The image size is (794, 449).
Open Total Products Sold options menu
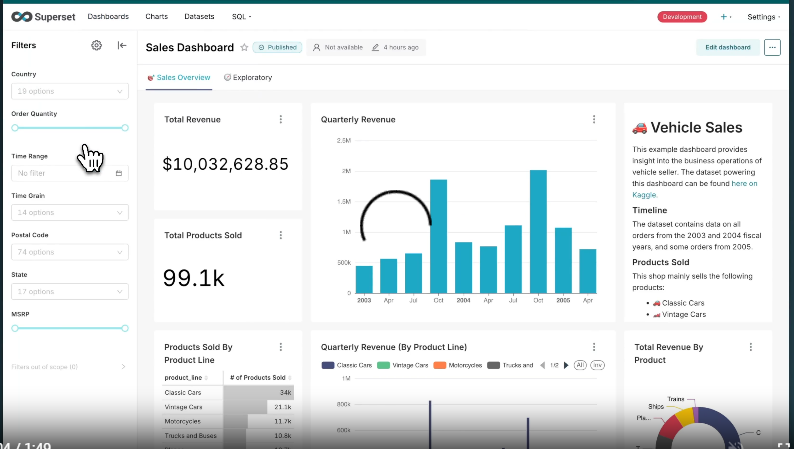pos(281,235)
